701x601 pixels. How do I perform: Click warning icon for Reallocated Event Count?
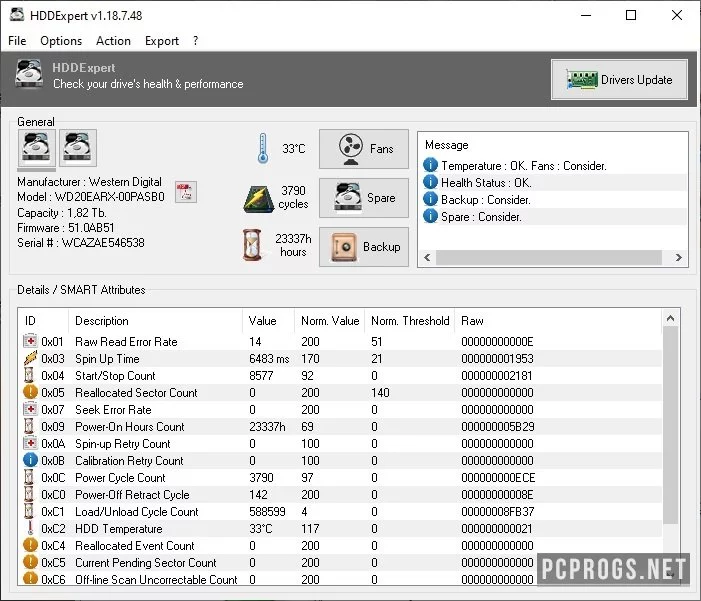click(x=30, y=545)
